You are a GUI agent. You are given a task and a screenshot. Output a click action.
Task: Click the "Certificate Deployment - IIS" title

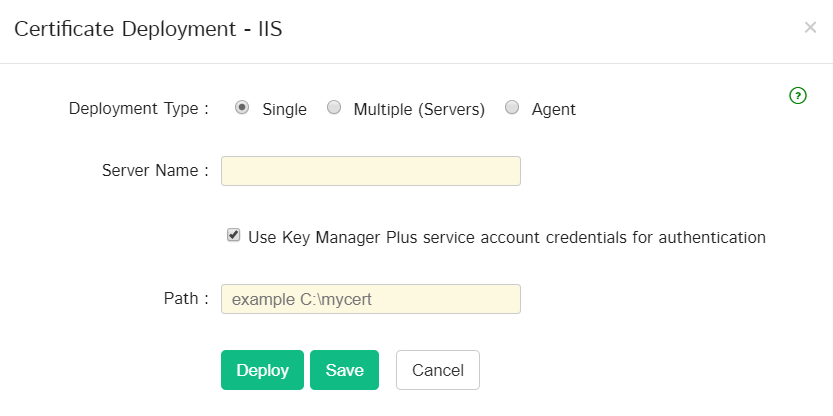tap(148, 29)
